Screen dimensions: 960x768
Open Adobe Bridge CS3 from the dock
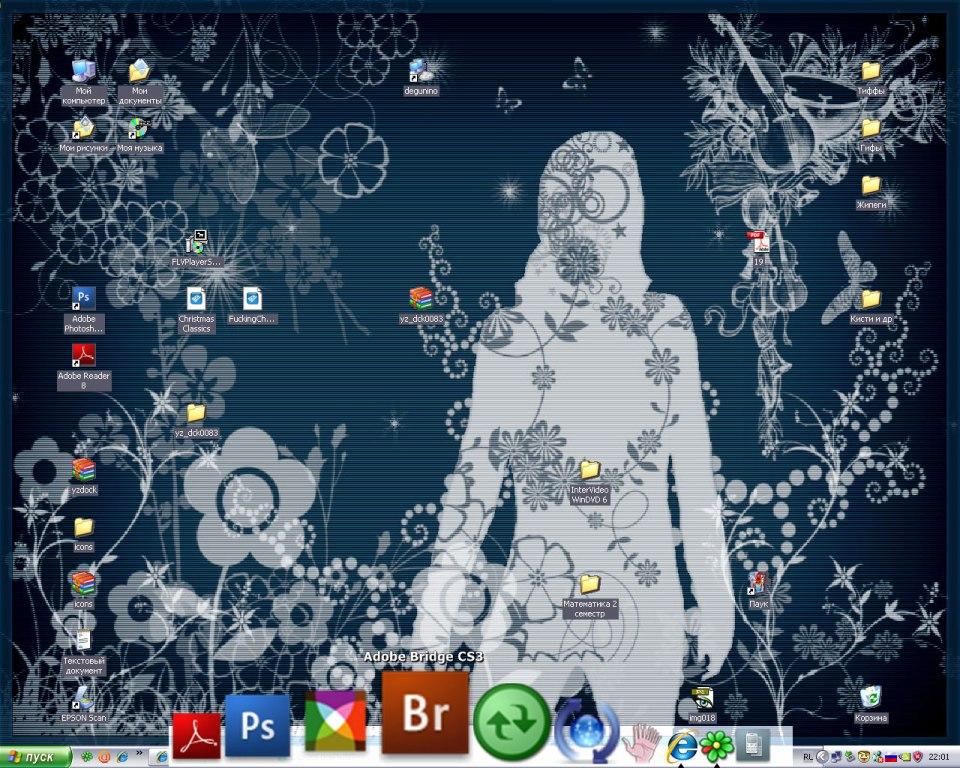pyautogui.click(x=425, y=712)
